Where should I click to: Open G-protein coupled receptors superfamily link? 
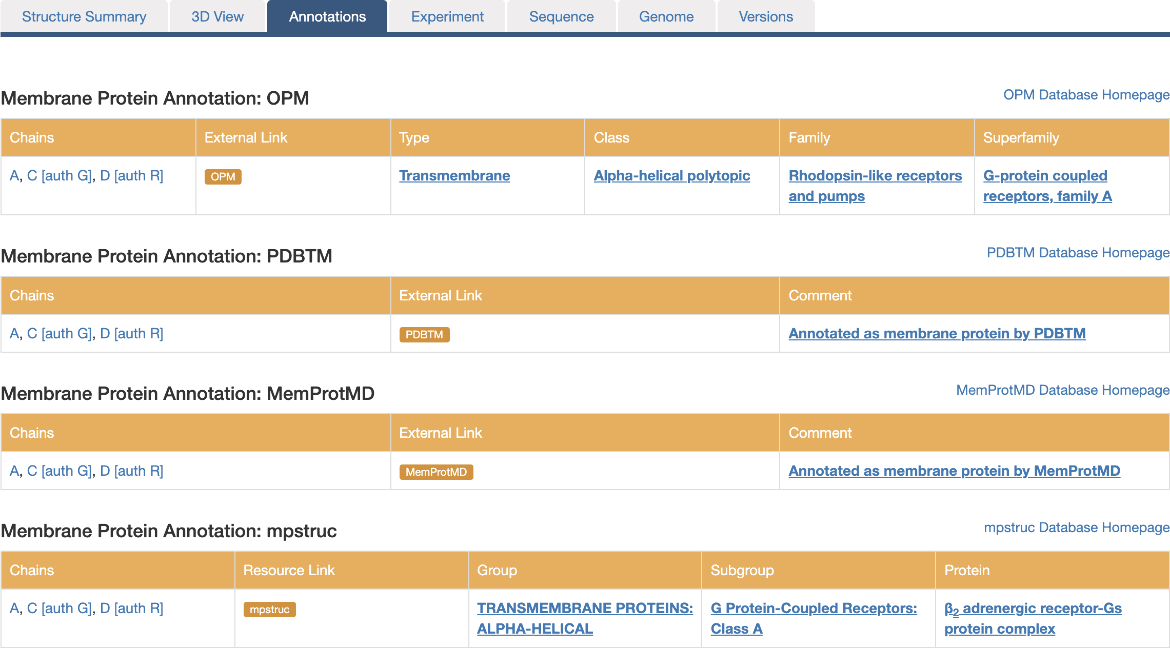1046,186
